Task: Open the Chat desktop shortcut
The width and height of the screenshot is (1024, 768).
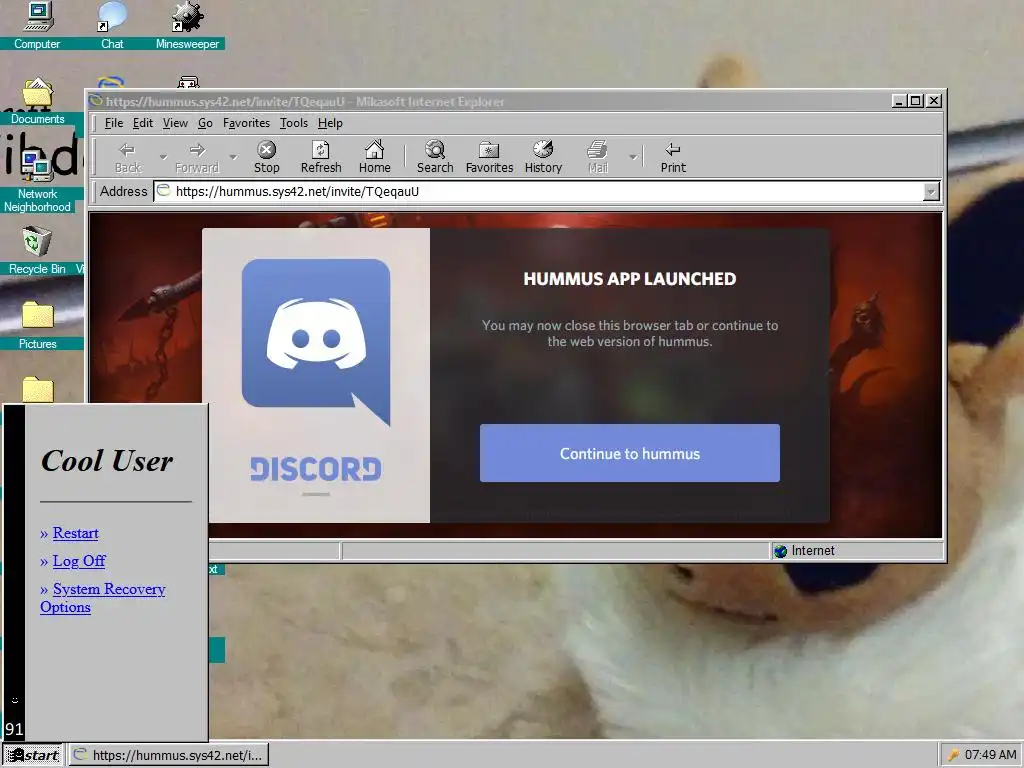Action: (x=112, y=25)
